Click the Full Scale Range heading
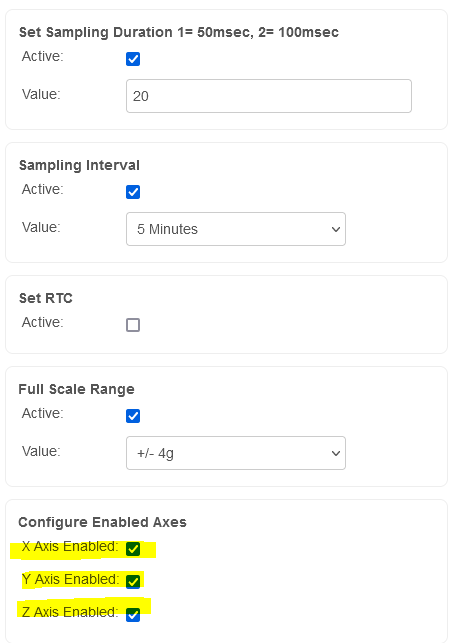Screen dimensions: 454x643 click(76, 389)
